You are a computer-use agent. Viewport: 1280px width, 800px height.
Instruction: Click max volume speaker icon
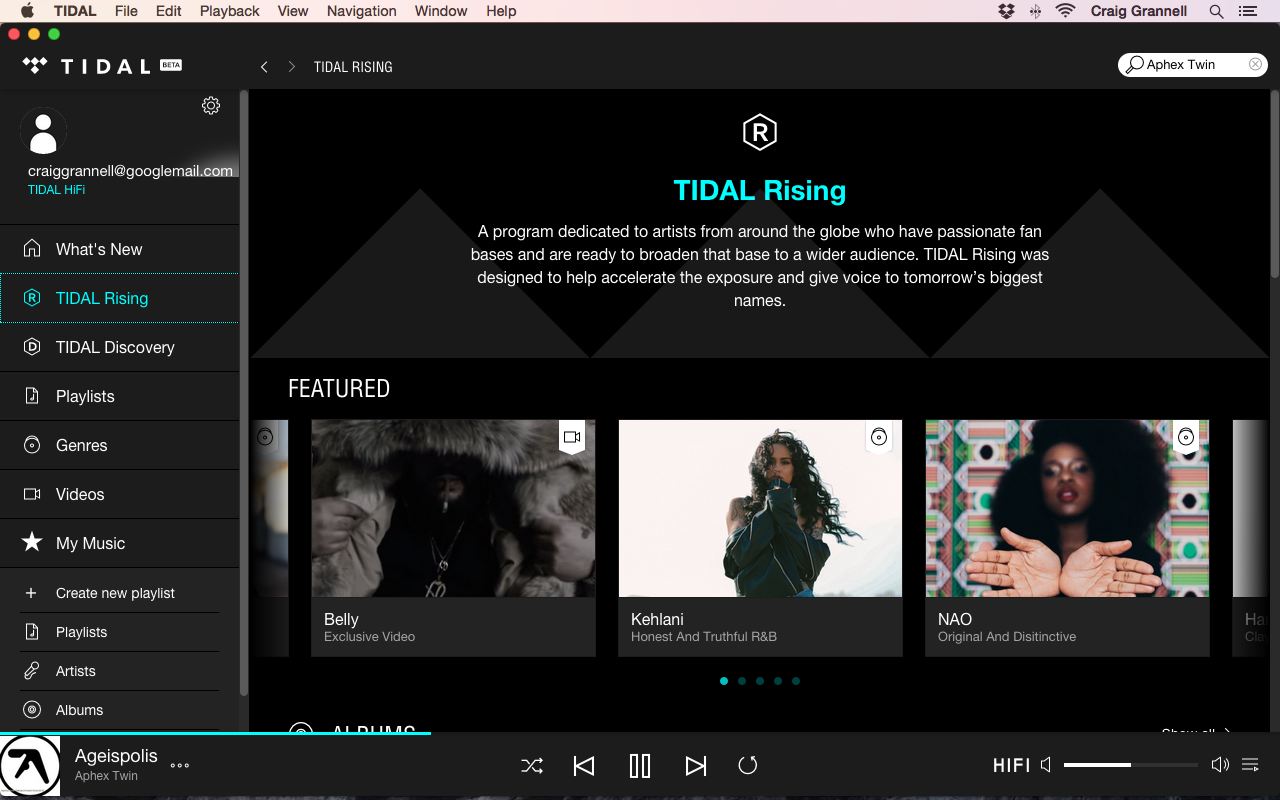pos(1220,765)
